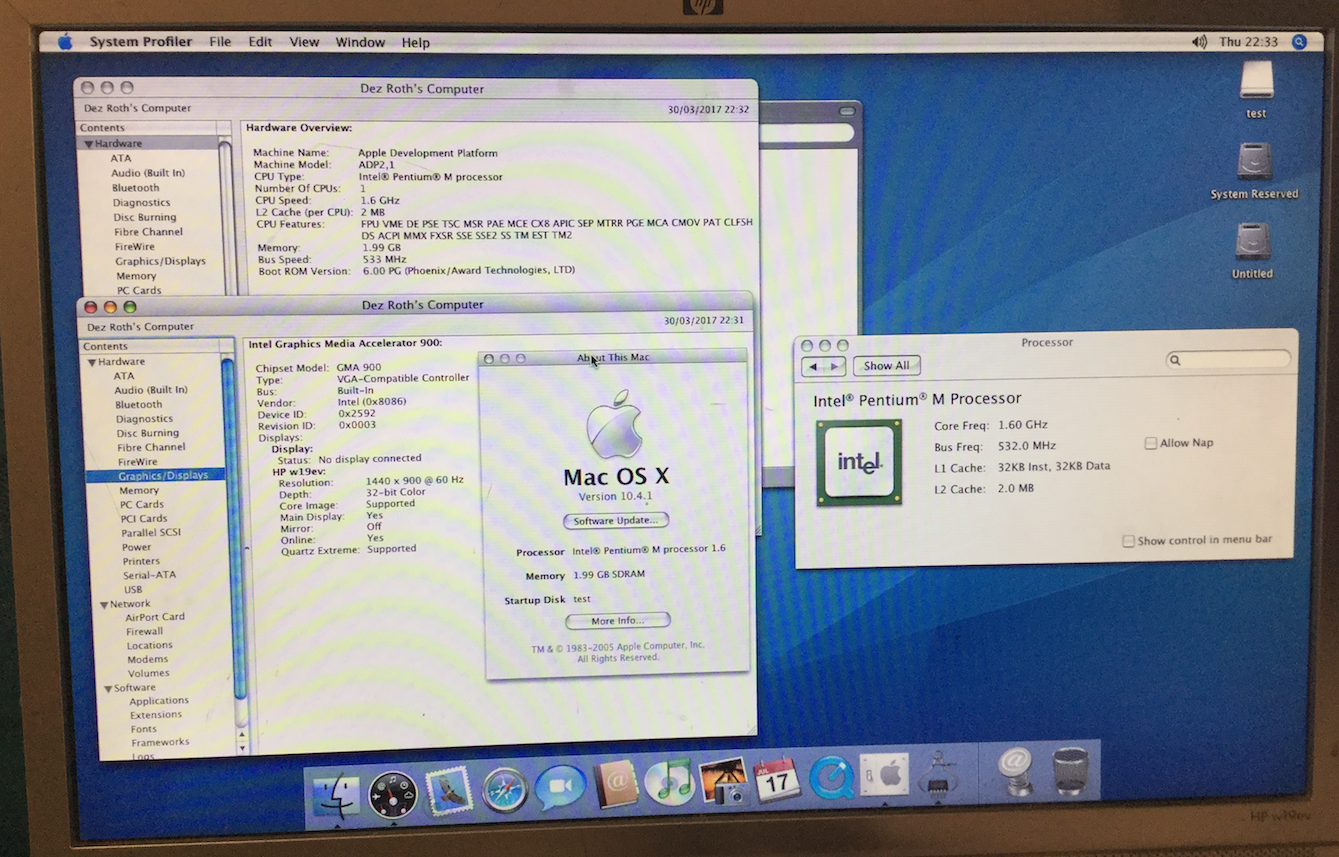
Task: Select Extensions under Software
Action: (x=155, y=716)
